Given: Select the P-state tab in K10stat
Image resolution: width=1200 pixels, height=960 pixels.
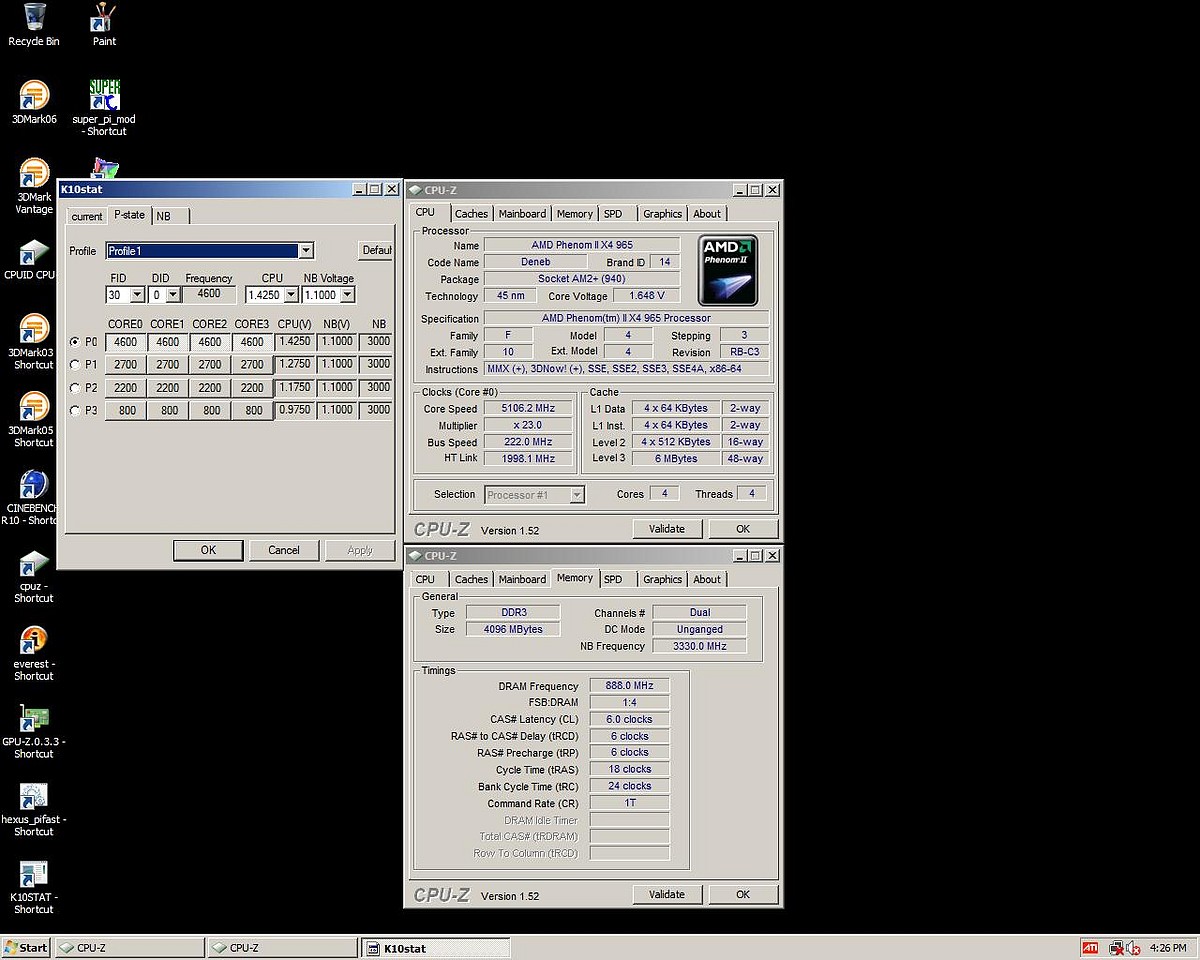Looking at the screenshot, I should click(x=129, y=214).
